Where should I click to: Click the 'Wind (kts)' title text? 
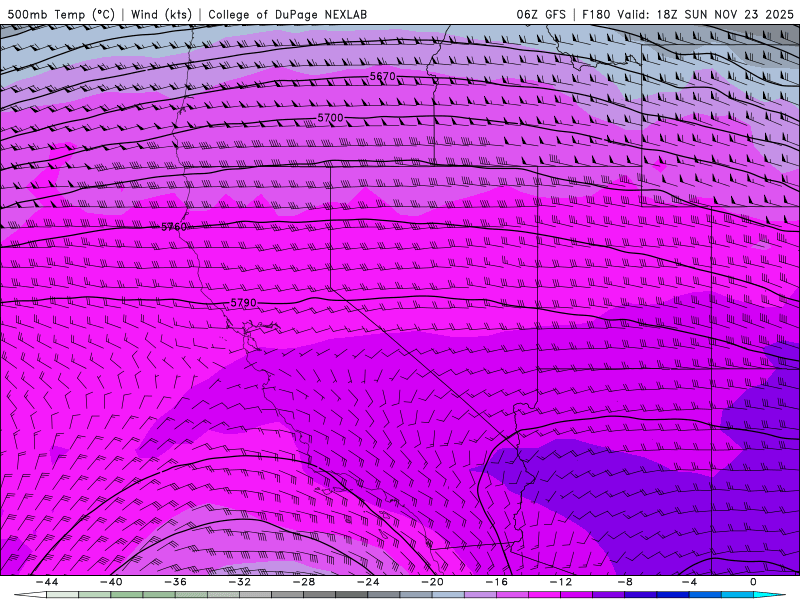(x=161, y=14)
